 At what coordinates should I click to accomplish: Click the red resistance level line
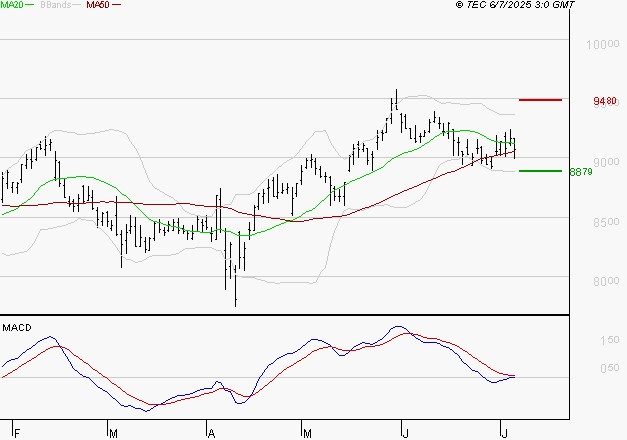[x=540, y=100]
